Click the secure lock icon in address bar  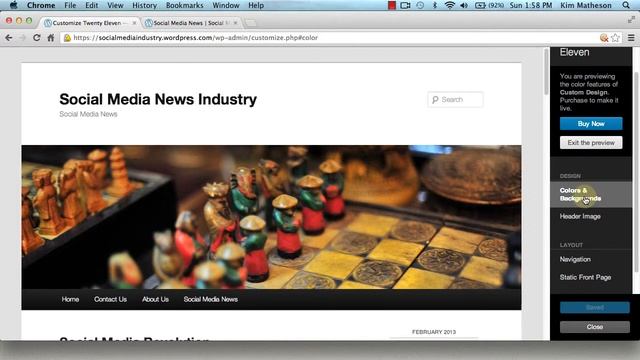tap(67, 38)
